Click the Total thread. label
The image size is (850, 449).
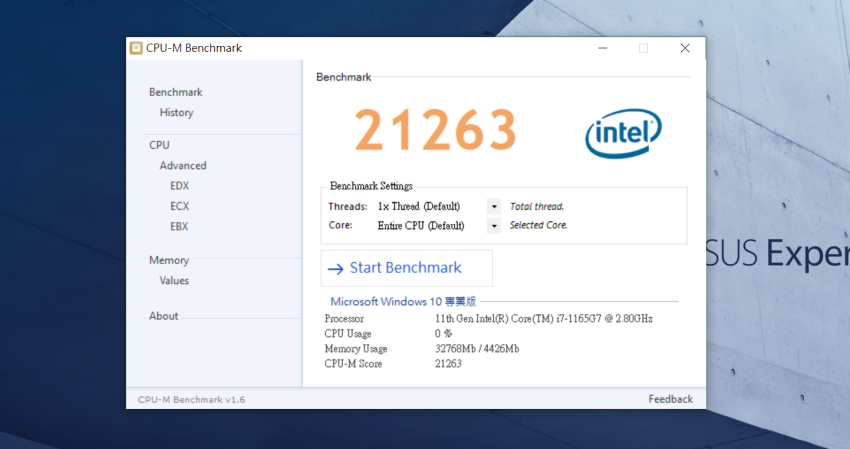pyautogui.click(x=537, y=207)
